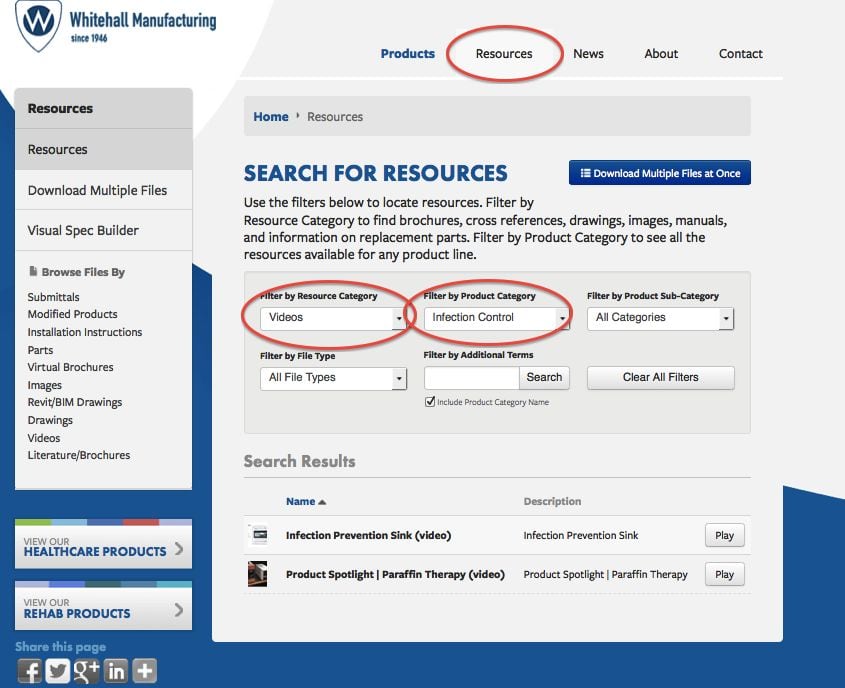Share page on Google Plus icon
The image size is (845, 688).
tap(87, 671)
